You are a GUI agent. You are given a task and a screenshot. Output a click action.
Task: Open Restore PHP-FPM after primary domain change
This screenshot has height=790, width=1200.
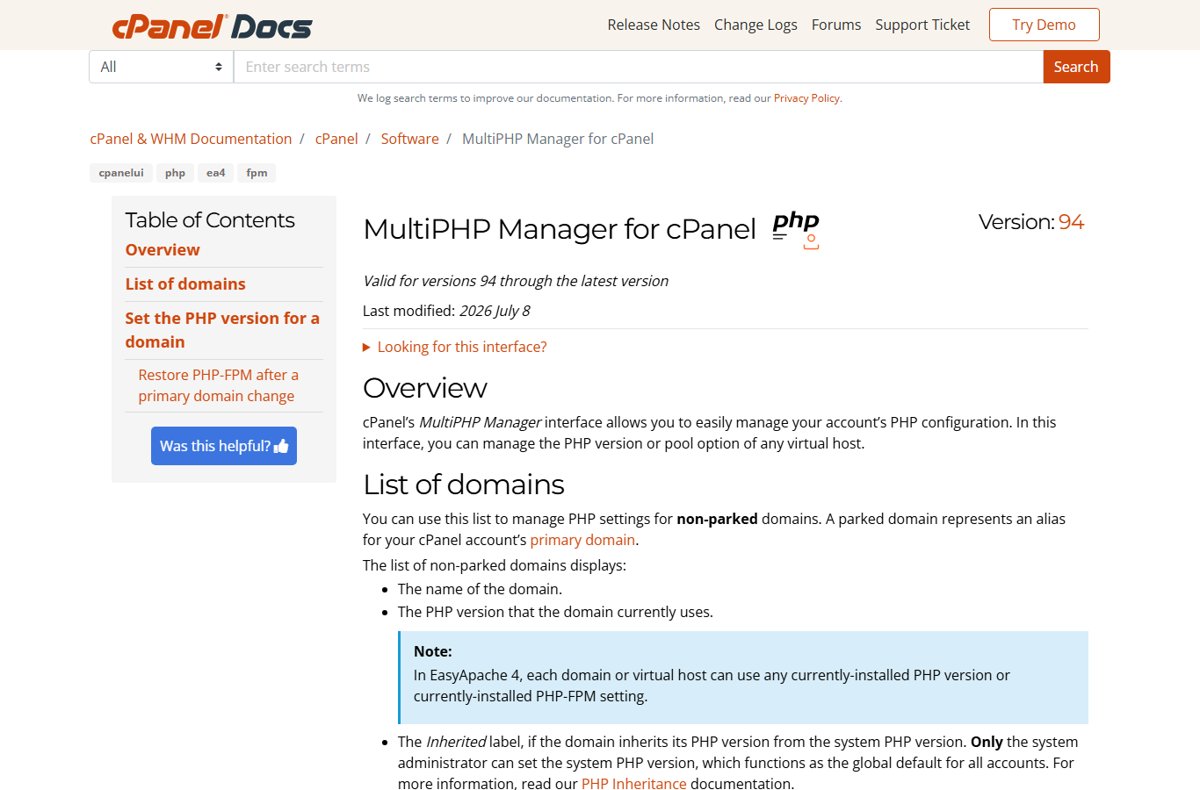(218, 385)
